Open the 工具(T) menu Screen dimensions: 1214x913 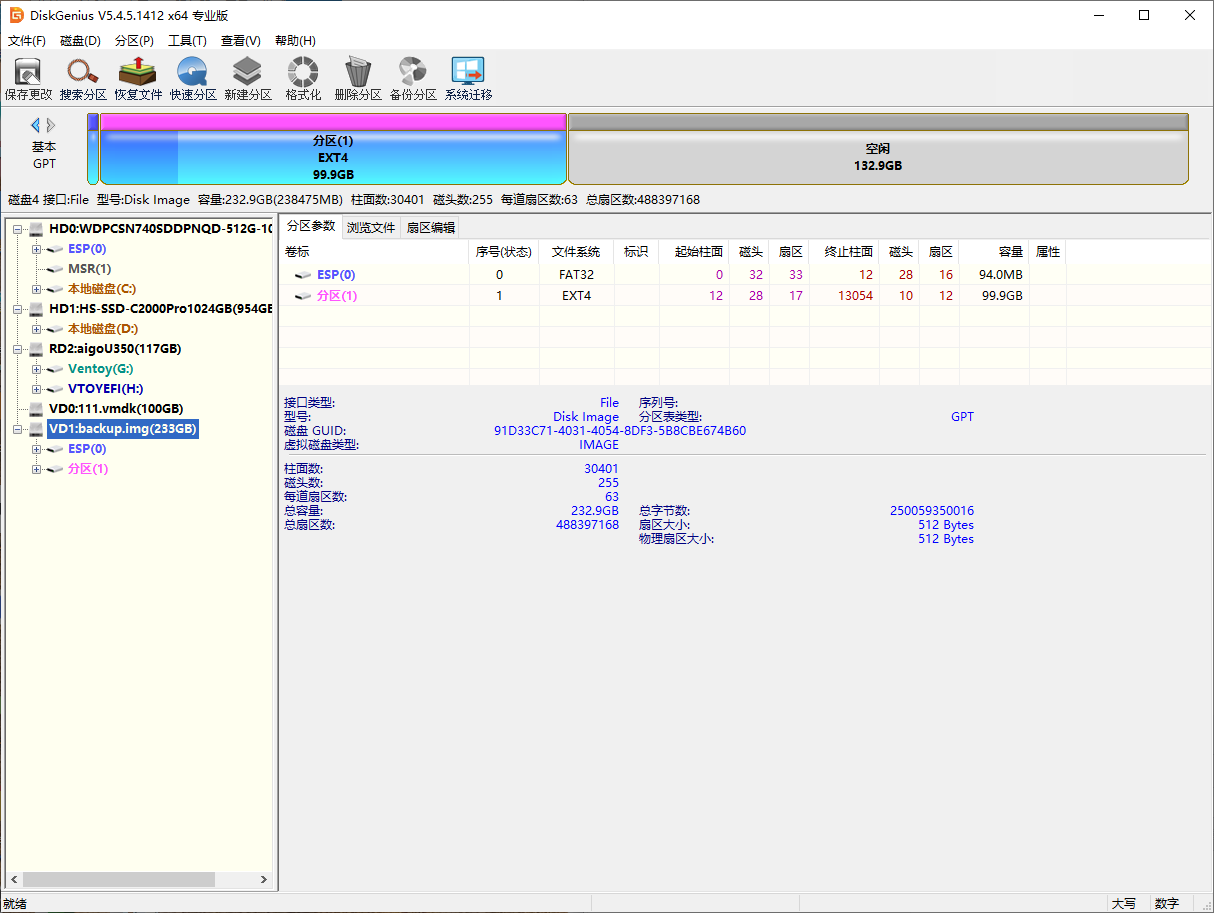point(187,41)
